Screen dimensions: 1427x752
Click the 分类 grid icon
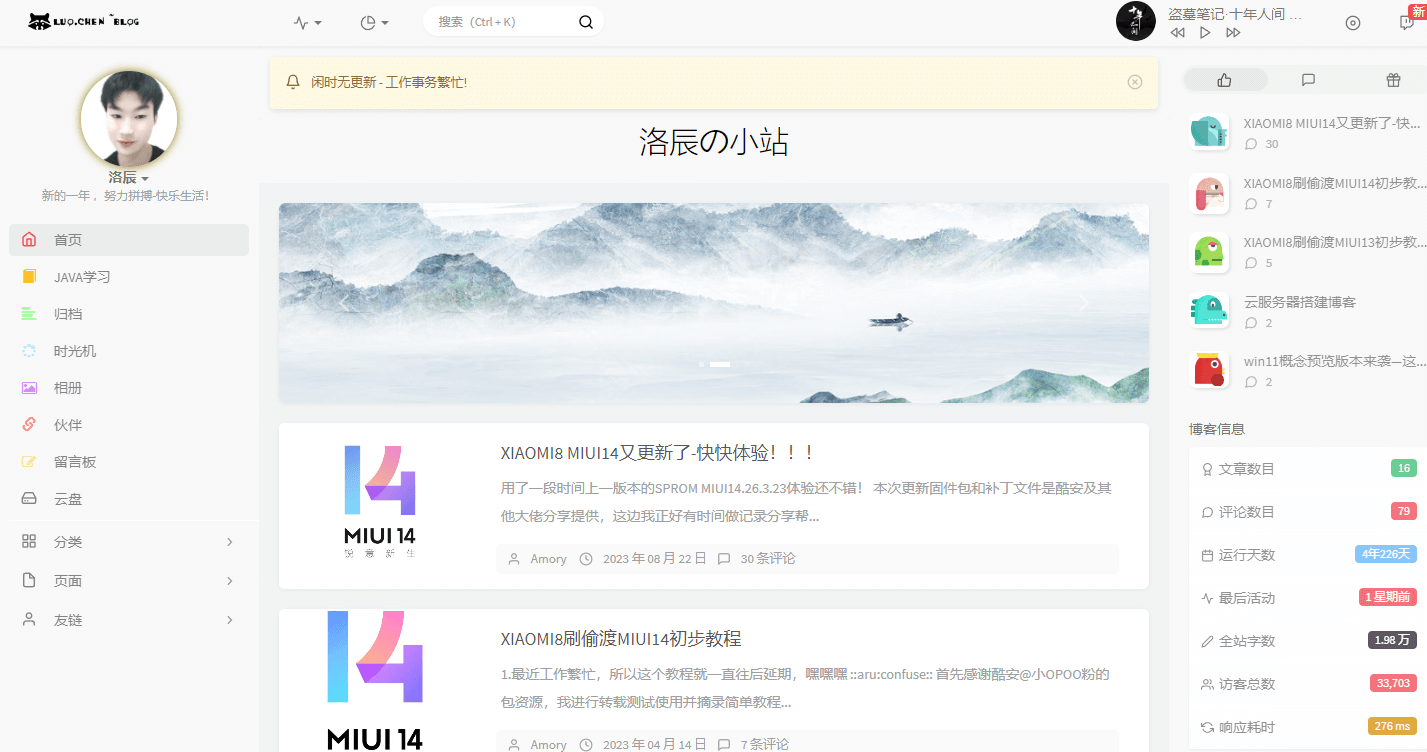[x=29, y=542]
